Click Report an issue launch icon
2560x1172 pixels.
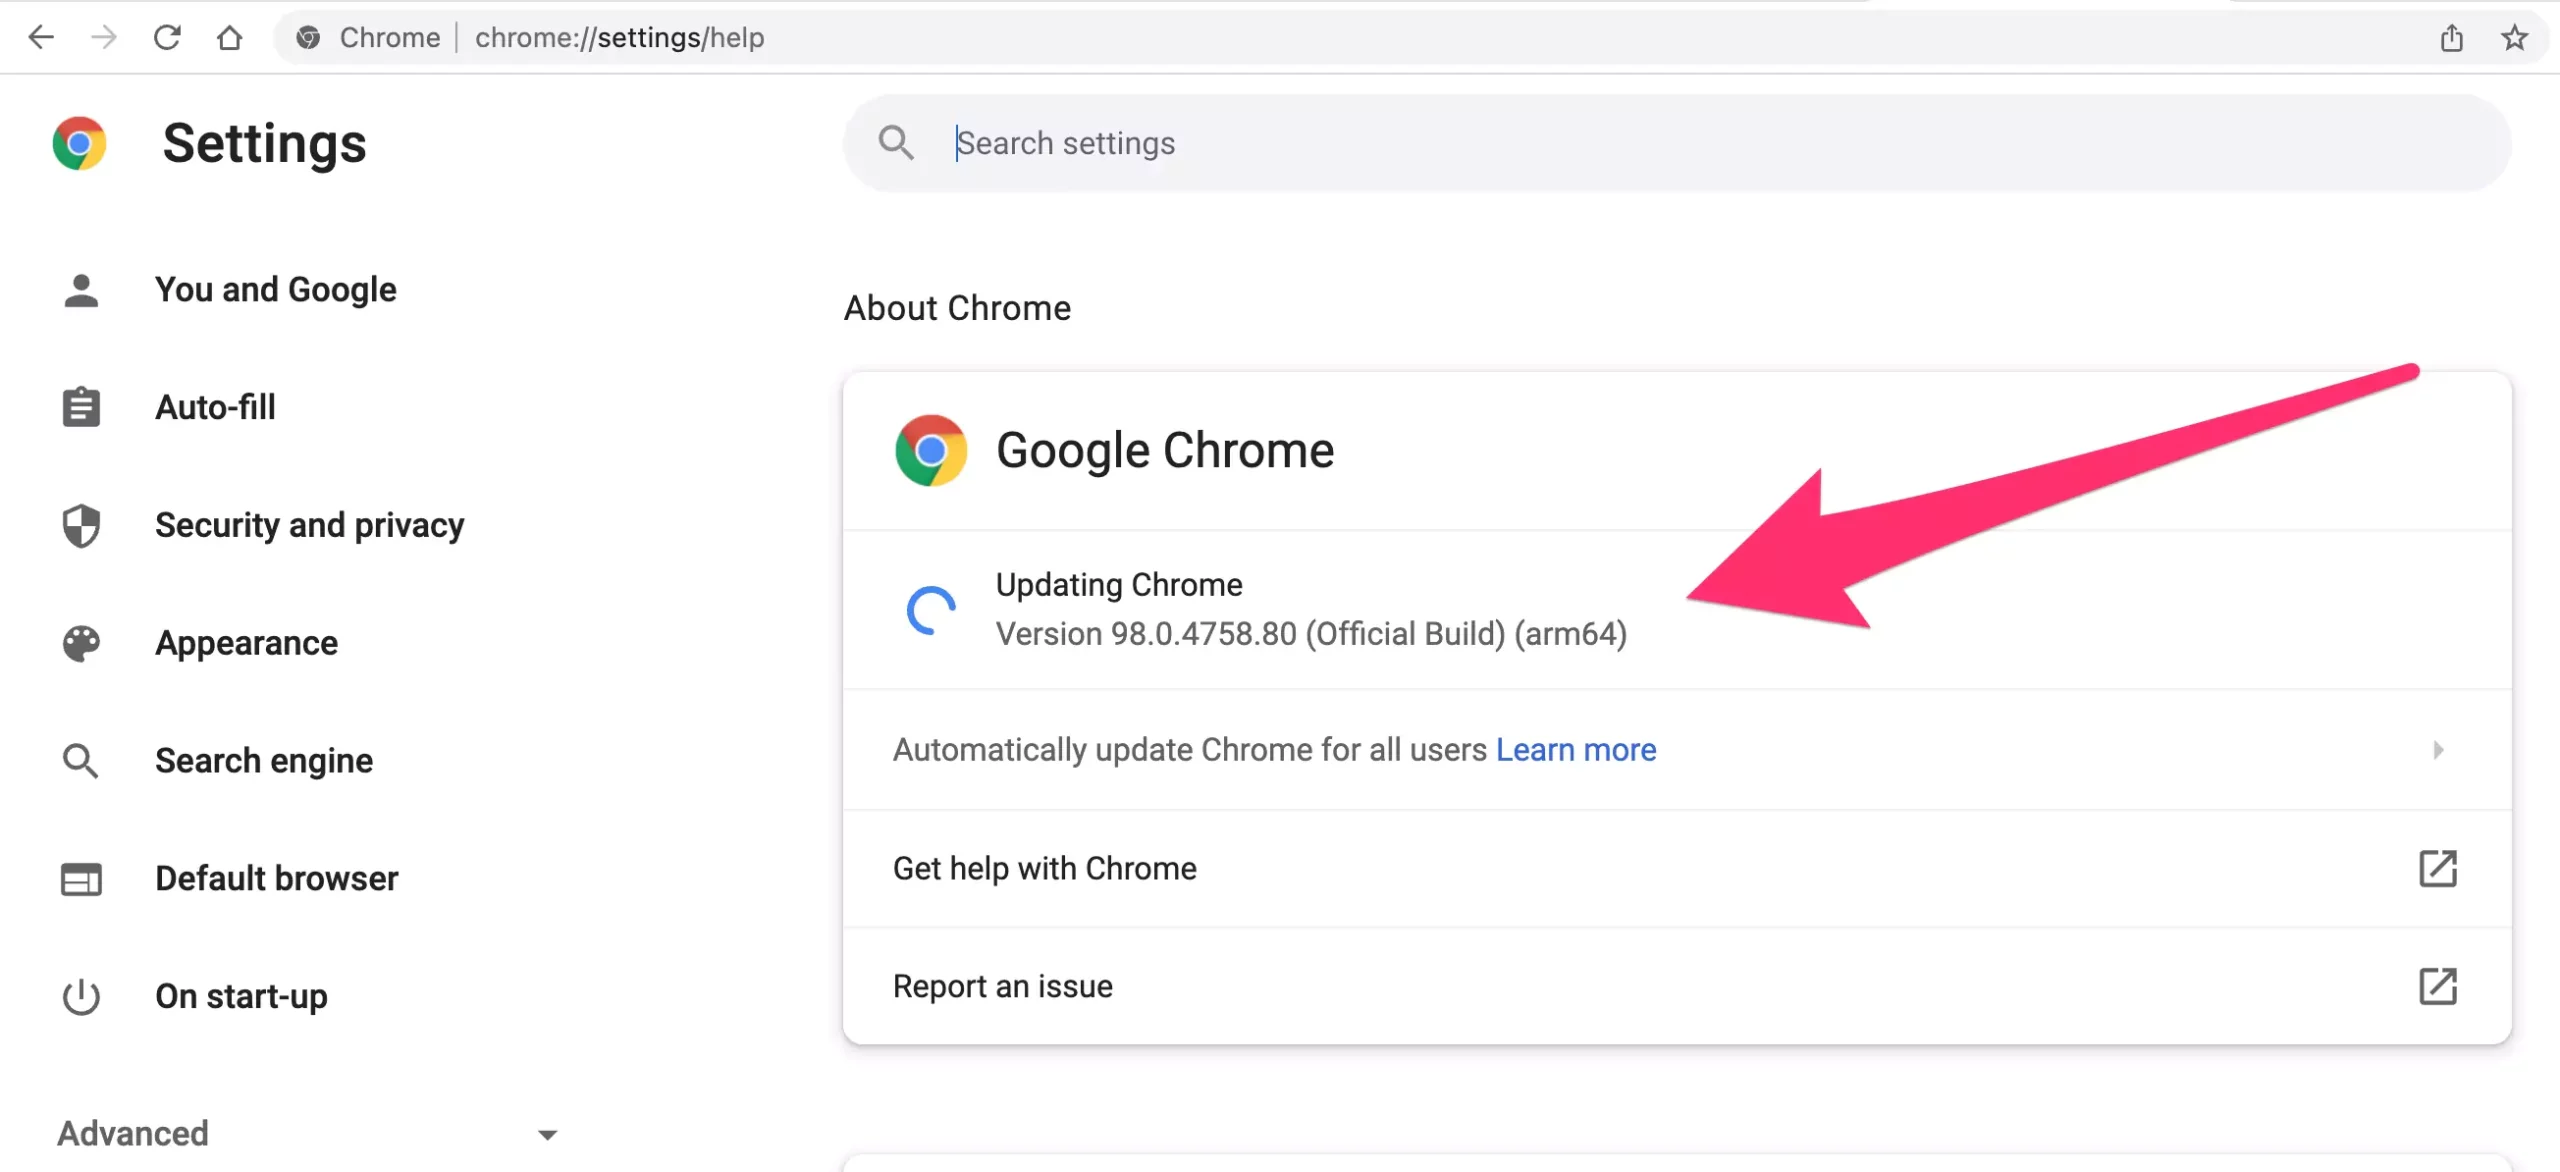(2437, 986)
